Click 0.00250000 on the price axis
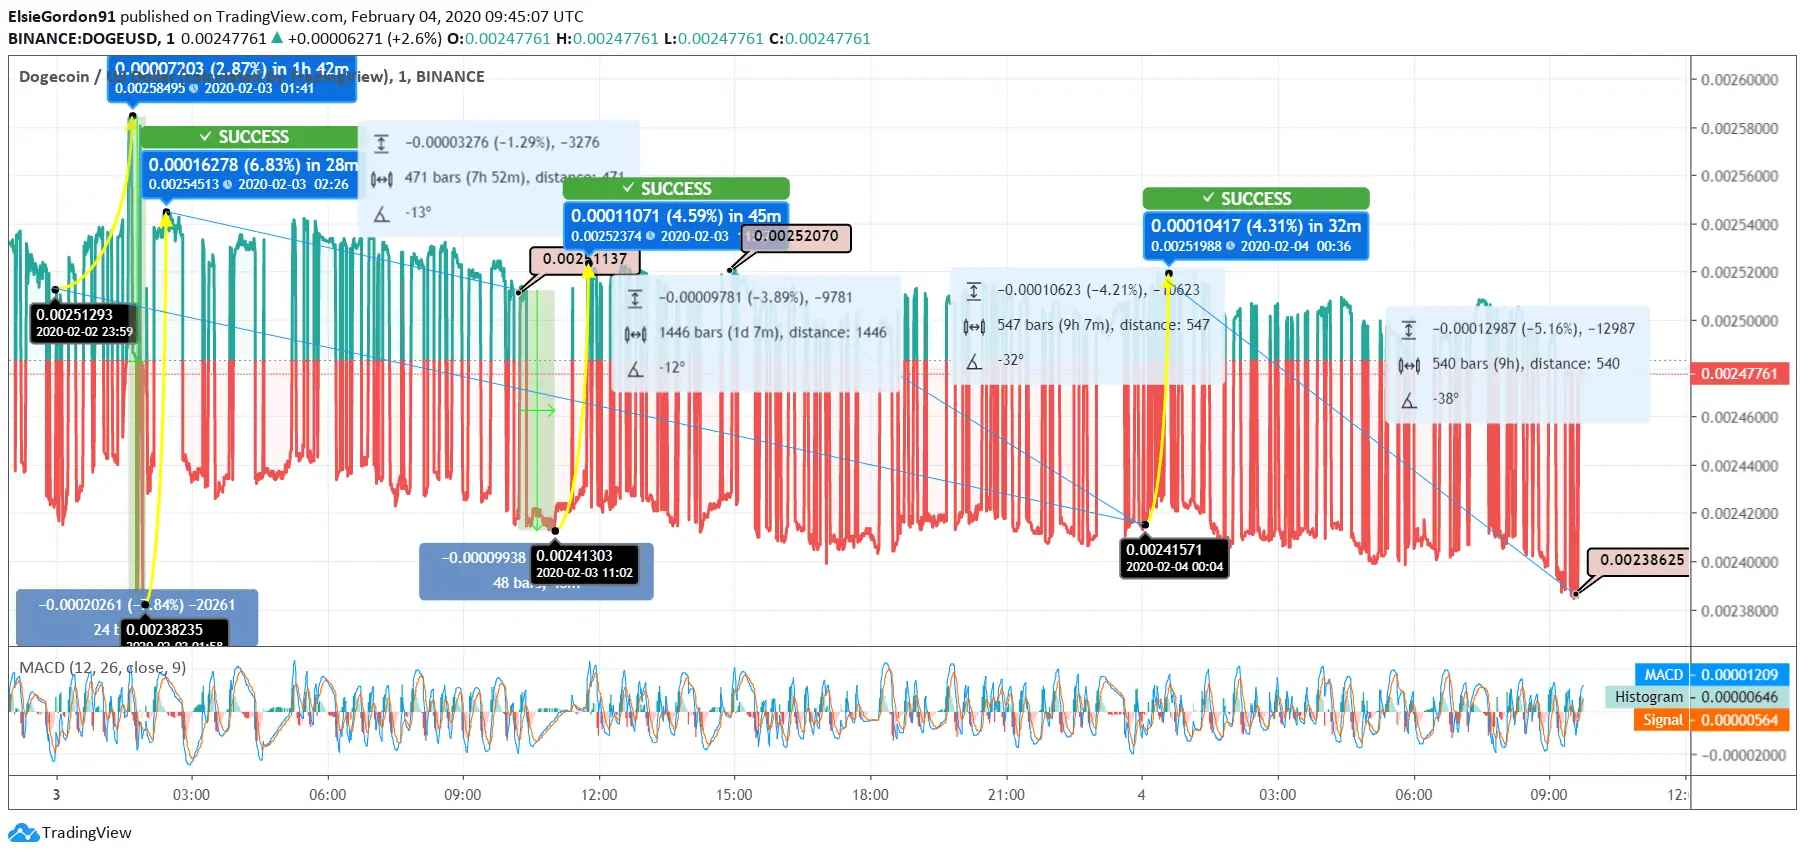 (x=1739, y=321)
